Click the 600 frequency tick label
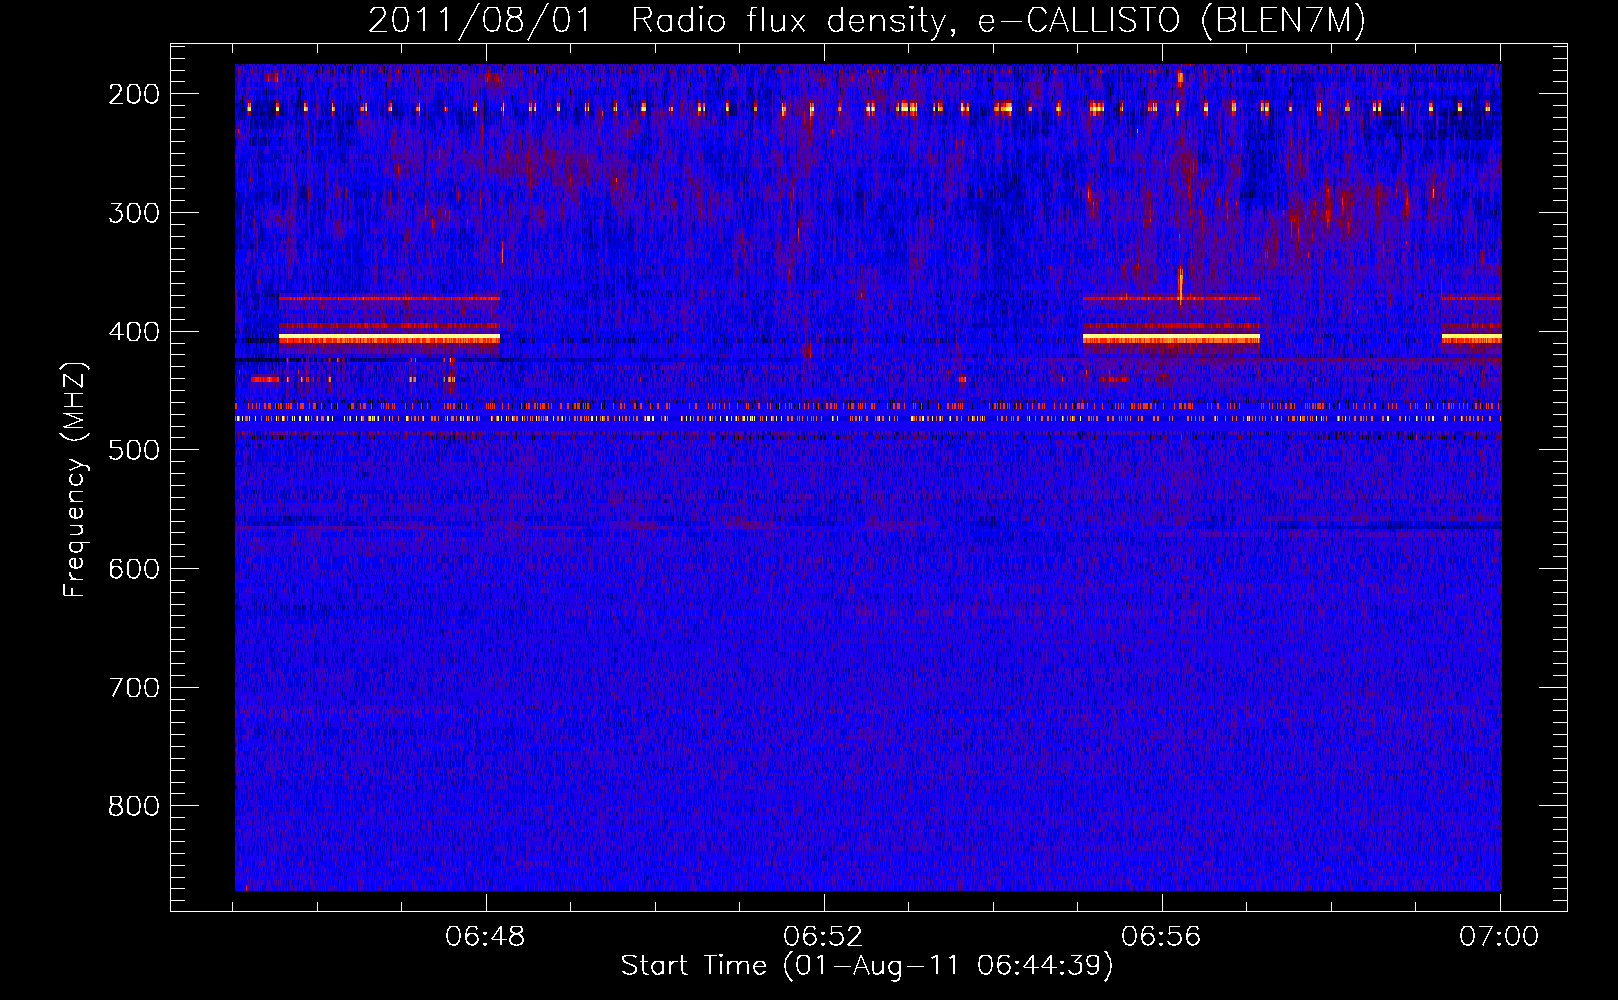 134,569
